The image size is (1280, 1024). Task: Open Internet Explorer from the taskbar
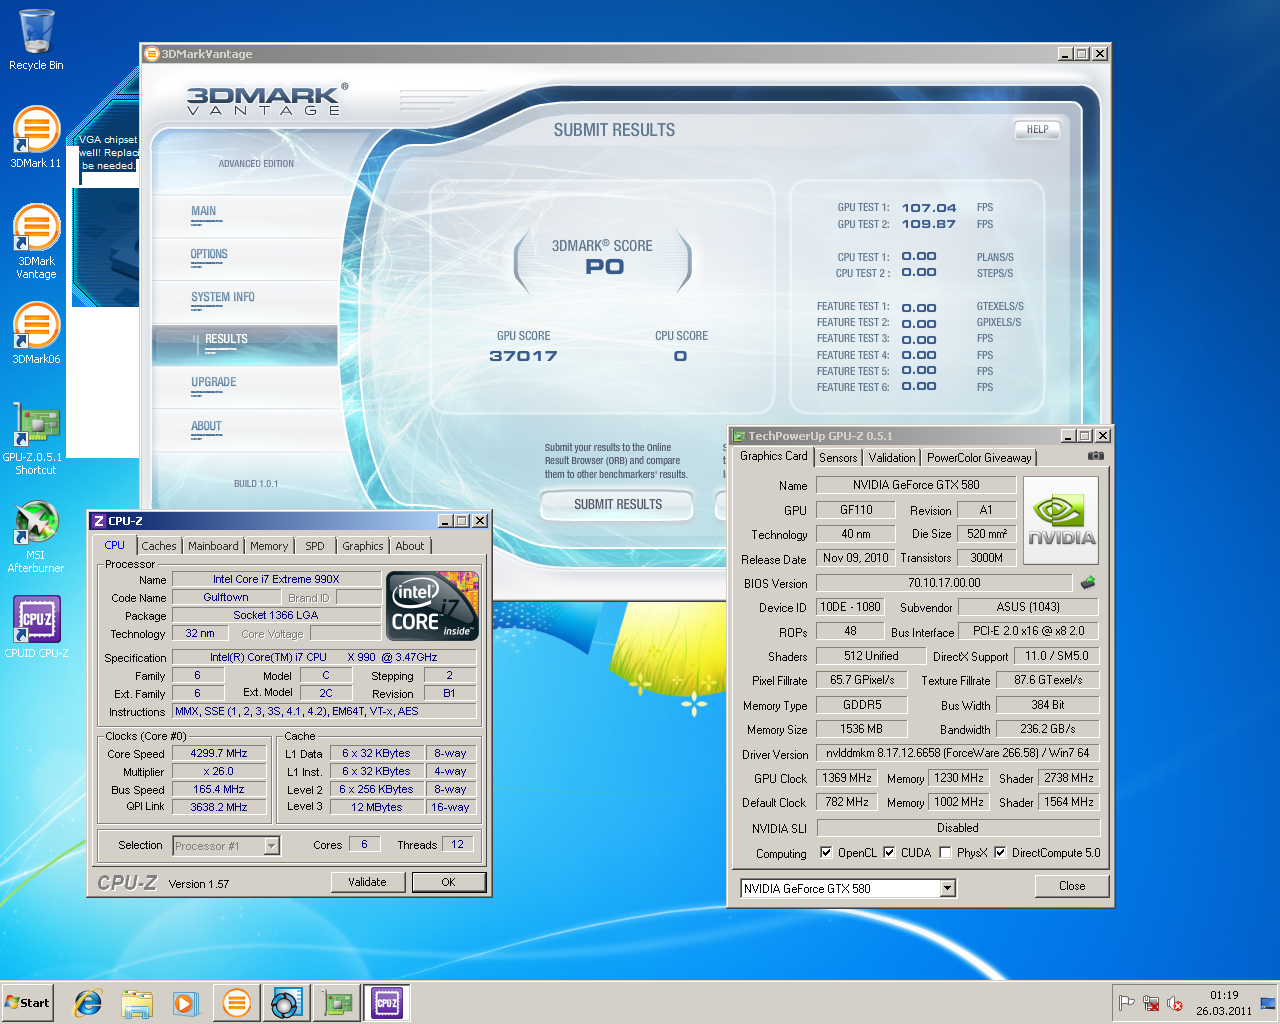point(89,1003)
